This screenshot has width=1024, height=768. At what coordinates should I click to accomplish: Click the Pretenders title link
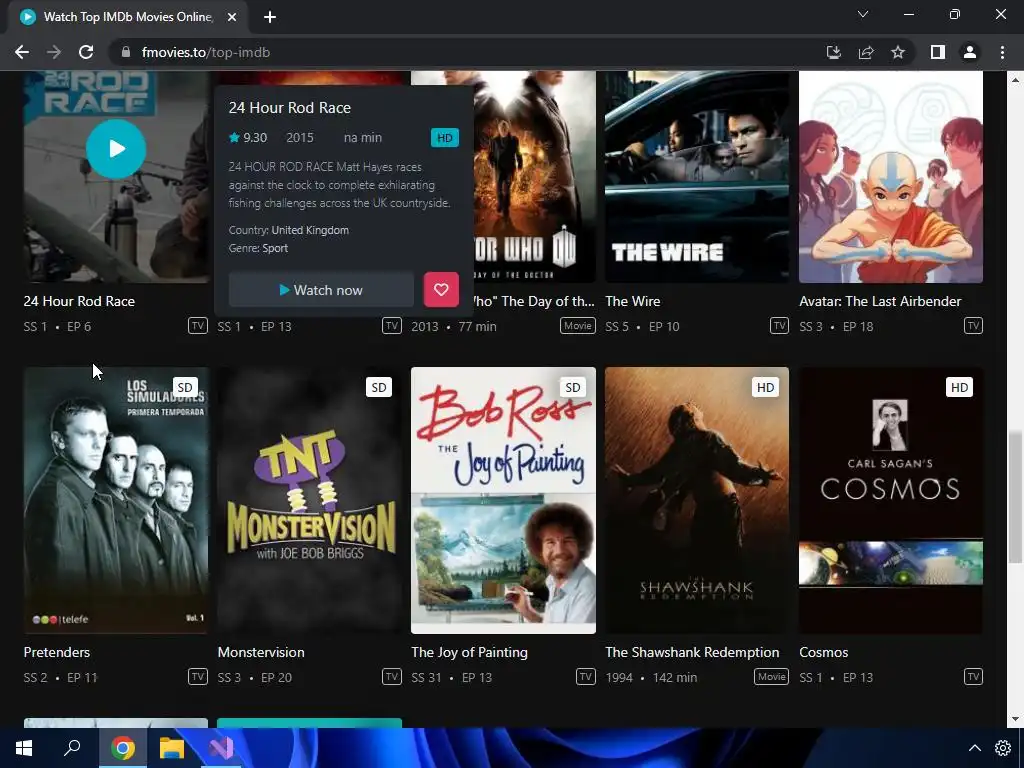tap(57, 652)
